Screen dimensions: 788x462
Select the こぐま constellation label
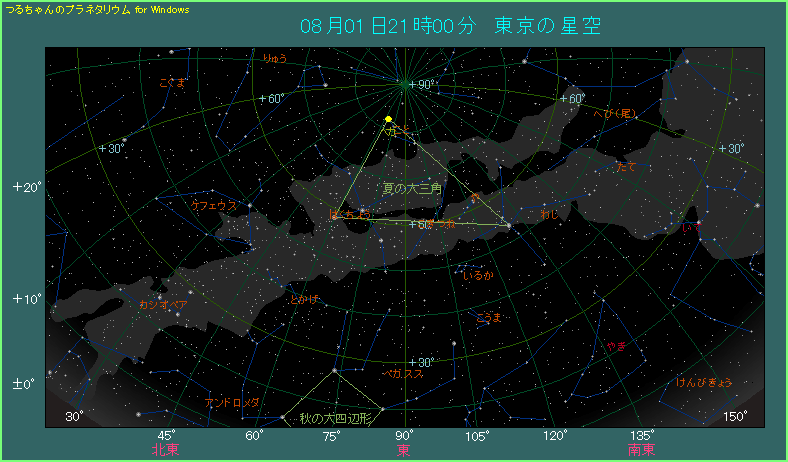(x=172, y=84)
